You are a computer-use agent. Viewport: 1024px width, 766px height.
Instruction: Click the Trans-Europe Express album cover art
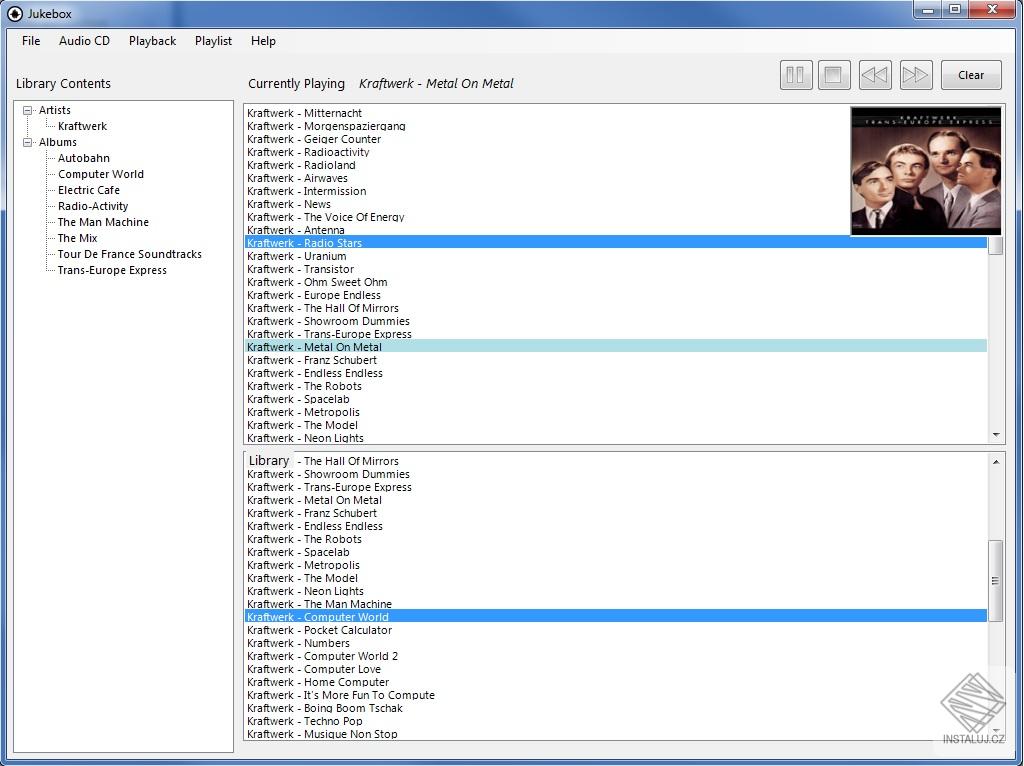(925, 170)
